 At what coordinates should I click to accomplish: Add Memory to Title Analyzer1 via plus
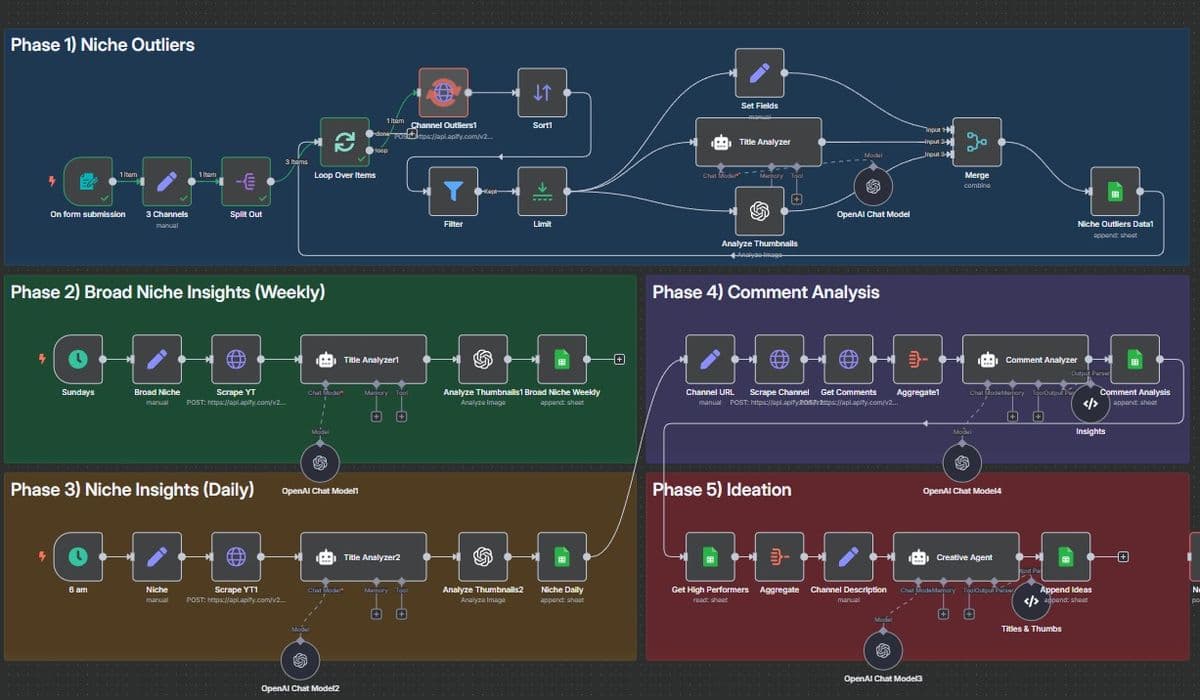tap(376, 416)
